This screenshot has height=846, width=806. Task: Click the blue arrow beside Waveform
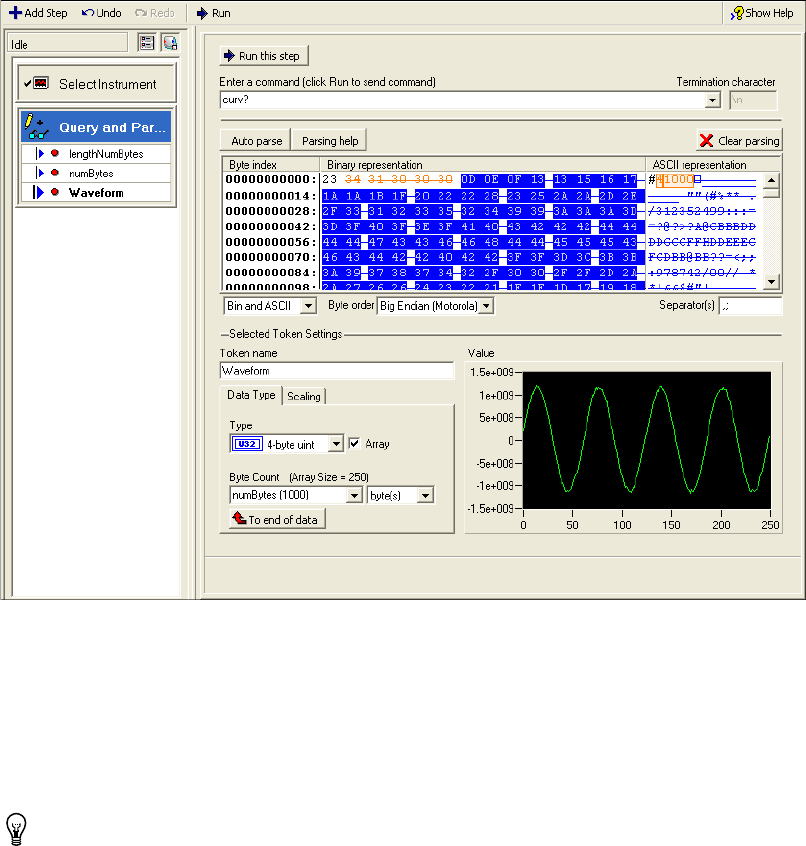(38, 193)
